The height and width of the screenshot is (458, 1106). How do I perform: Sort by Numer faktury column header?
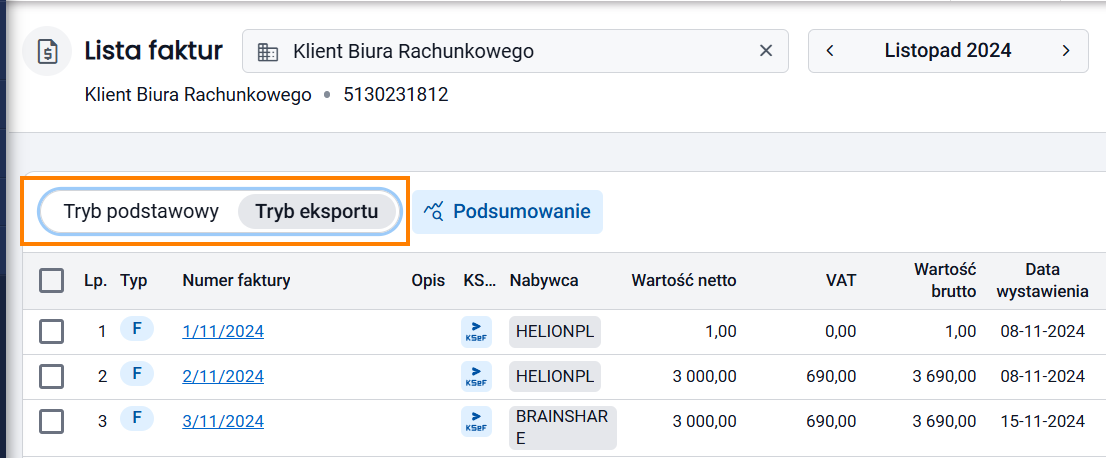(x=236, y=281)
